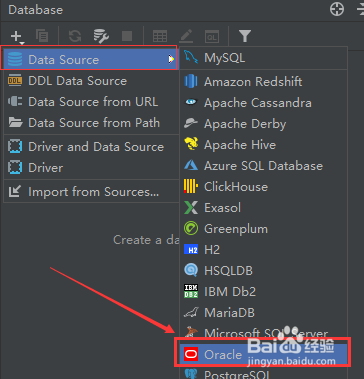Choose Apache Cassandra data source
Viewport: 364px width, 379px height.
pyautogui.click(x=264, y=103)
